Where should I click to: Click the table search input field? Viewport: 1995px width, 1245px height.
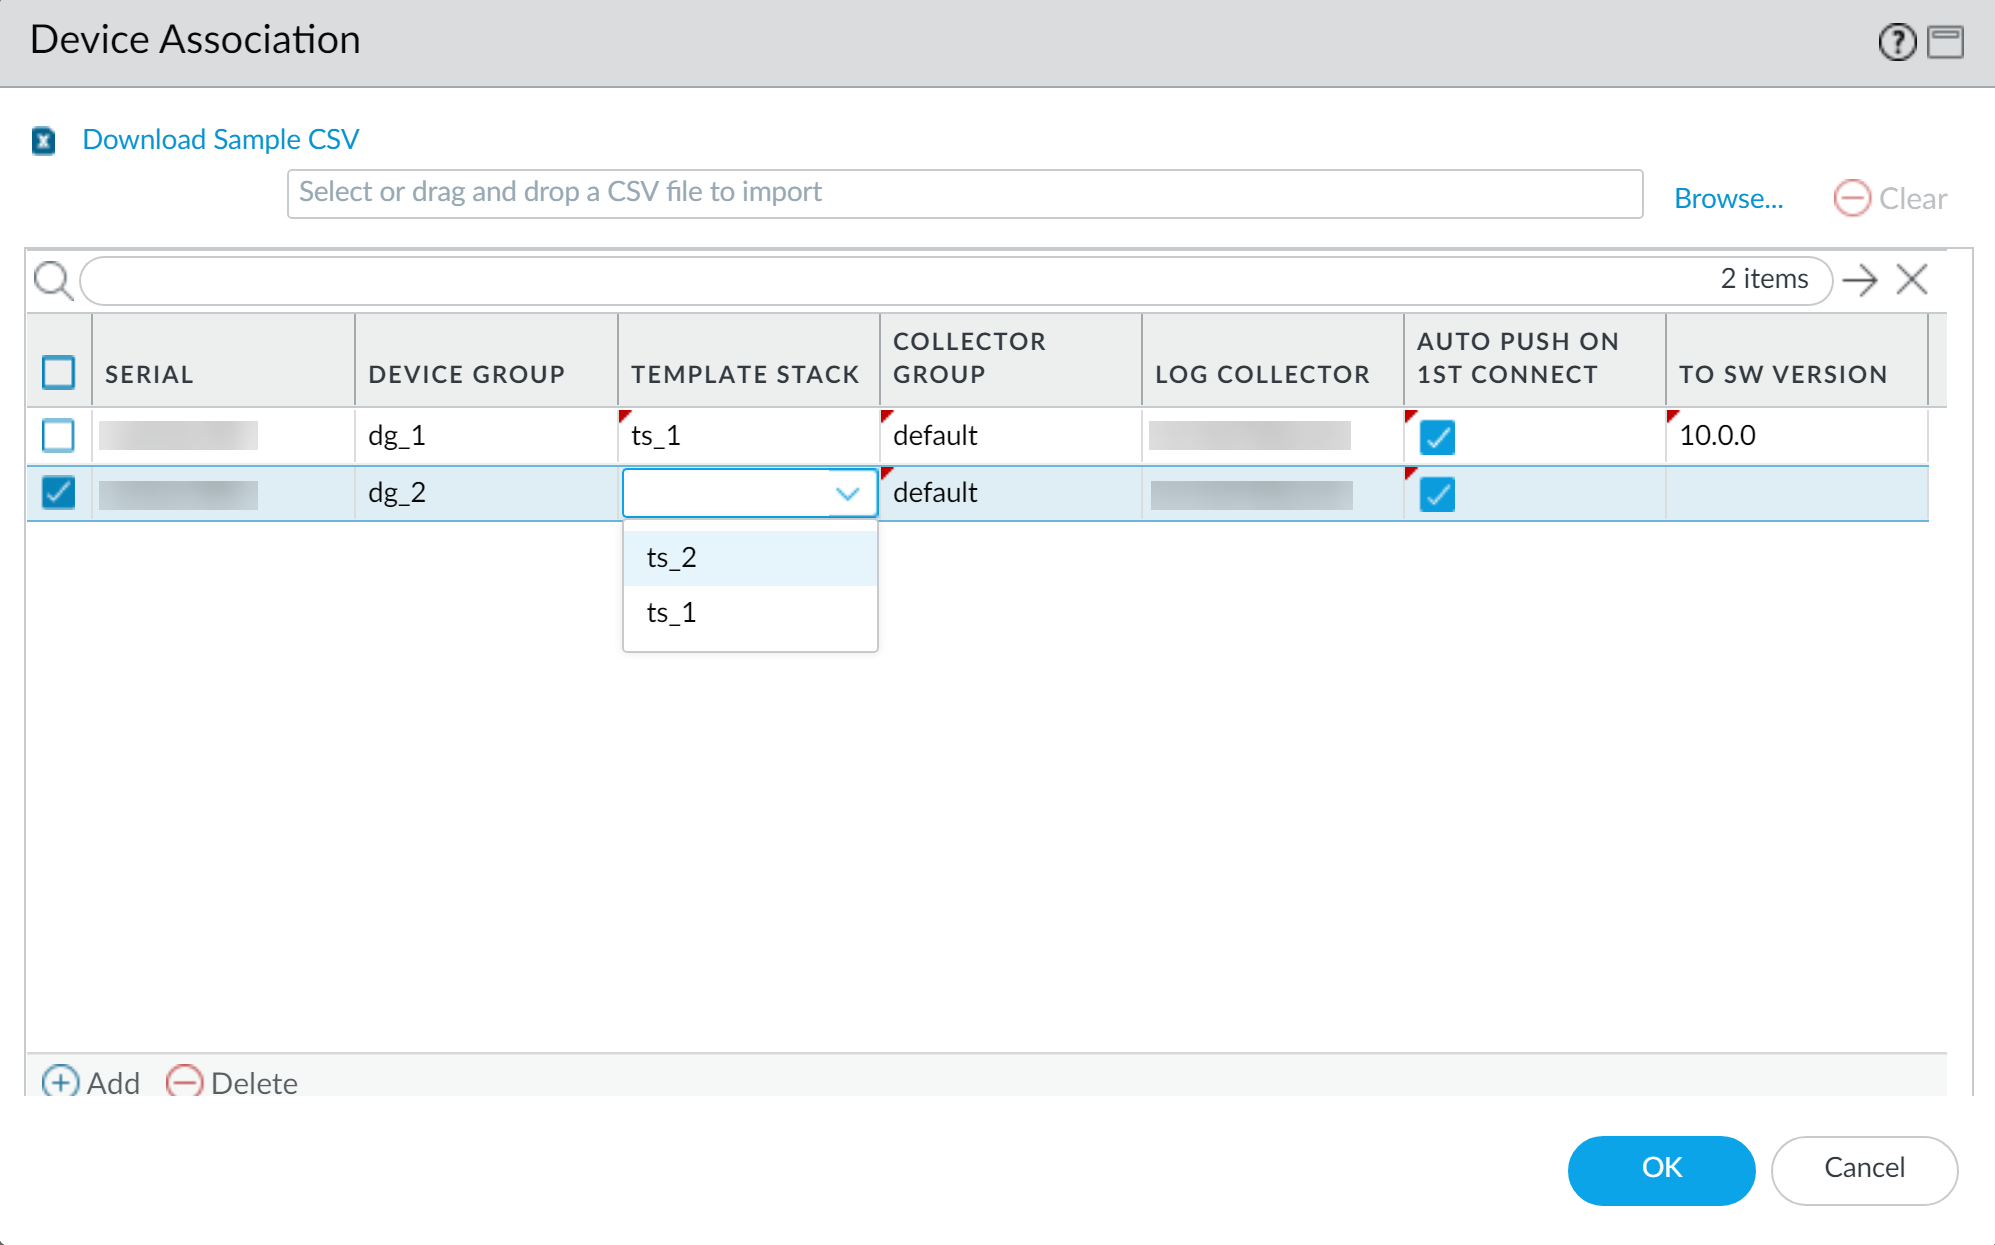point(900,281)
